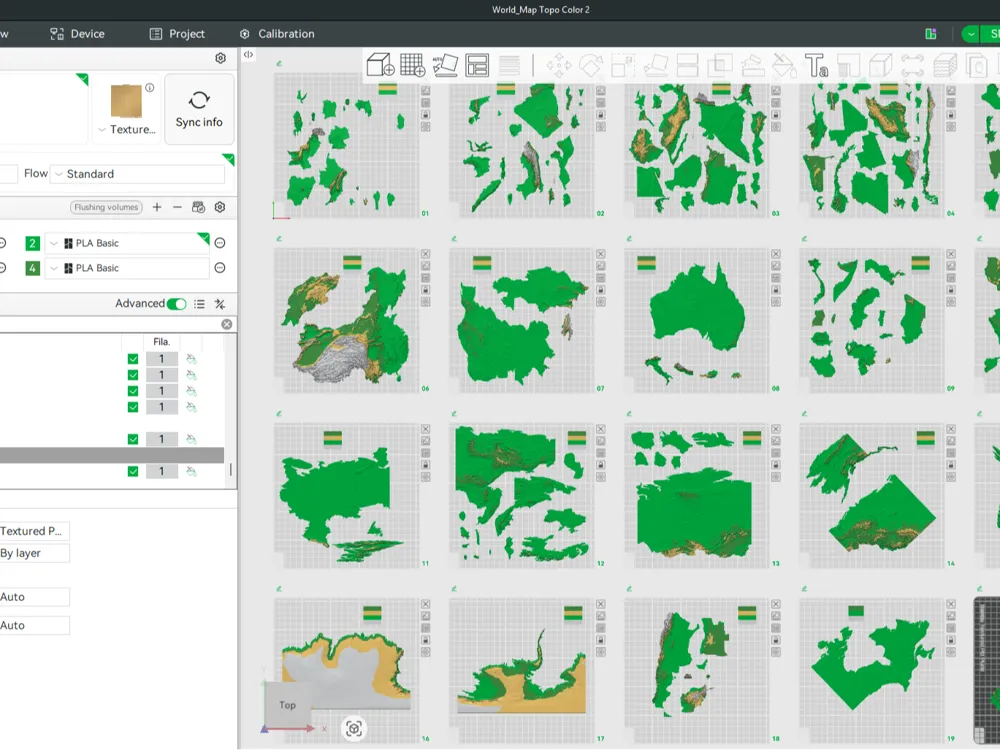1000x750 pixels.
Task: Click the plus icon to add filament
Action: [x=157, y=207]
